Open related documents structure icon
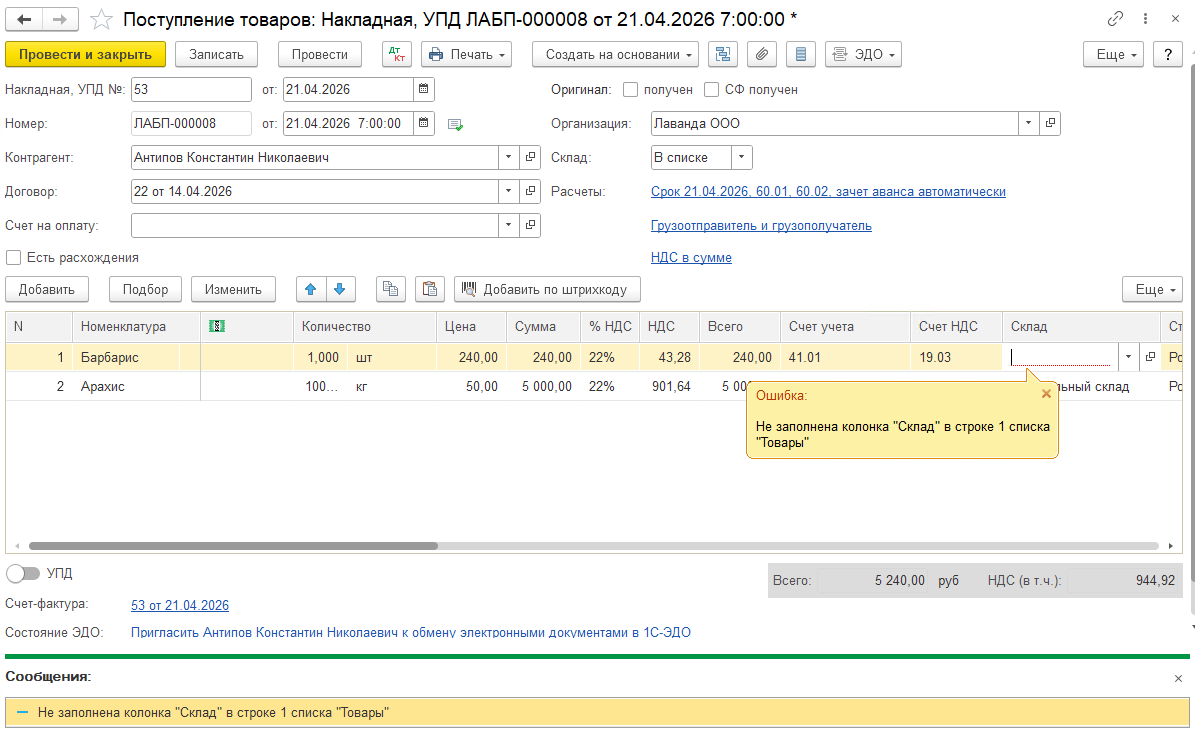 coord(722,54)
